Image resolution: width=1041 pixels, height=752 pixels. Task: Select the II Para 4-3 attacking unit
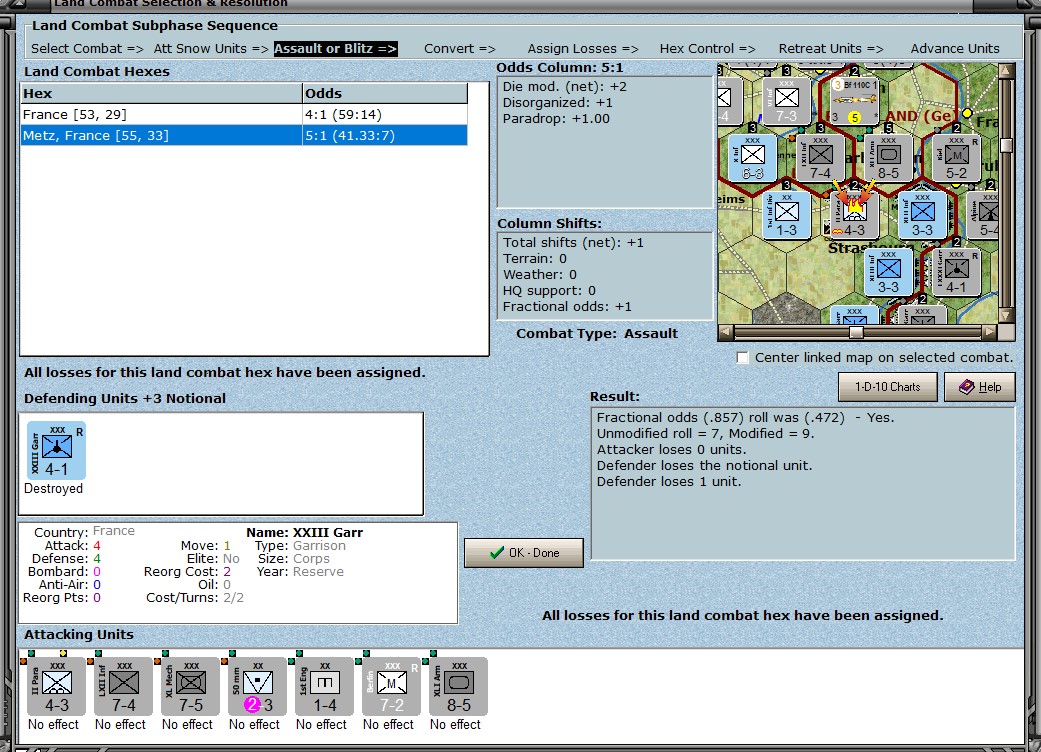pos(57,686)
